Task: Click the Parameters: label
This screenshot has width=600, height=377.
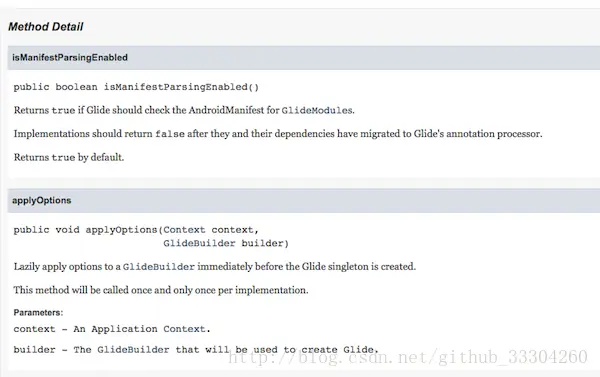Action: click(x=38, y=313)
